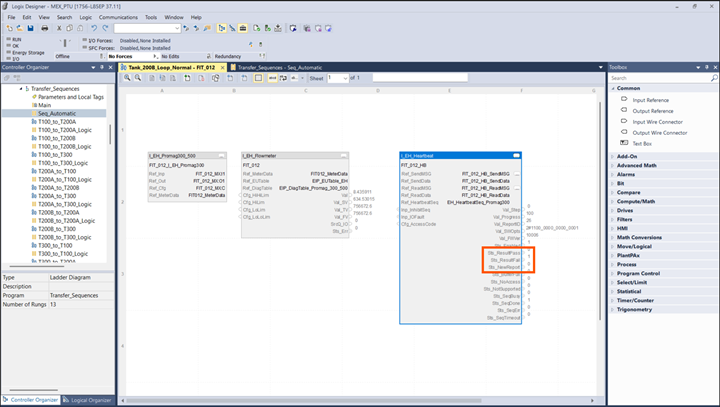Viewport: 720px width, 407px height.
Task: Click the Redundancy status field
Action: pyautogui.click(x=239, y=57)
